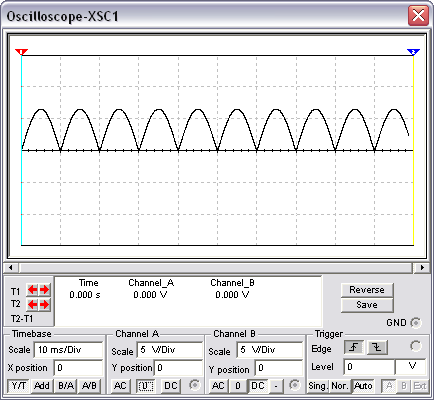Move the T1 cursor left with its arrow

coord(32,290)
